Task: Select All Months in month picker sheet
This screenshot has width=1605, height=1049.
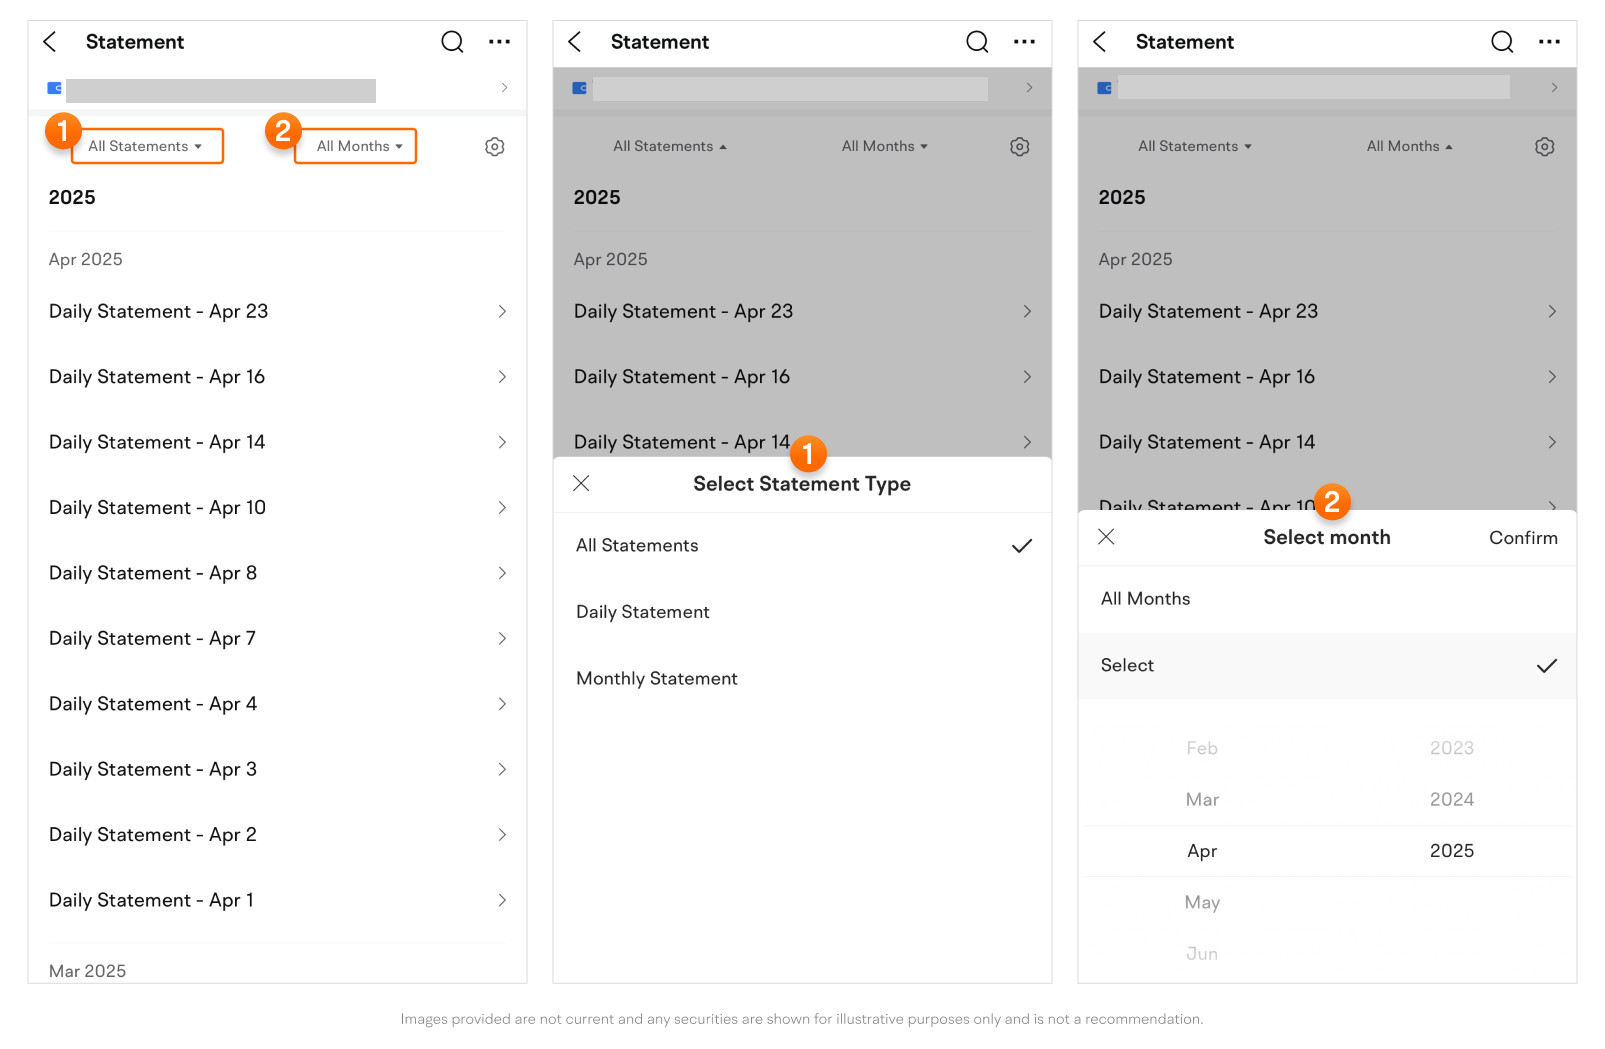Action: click(x=1146, y=599)
